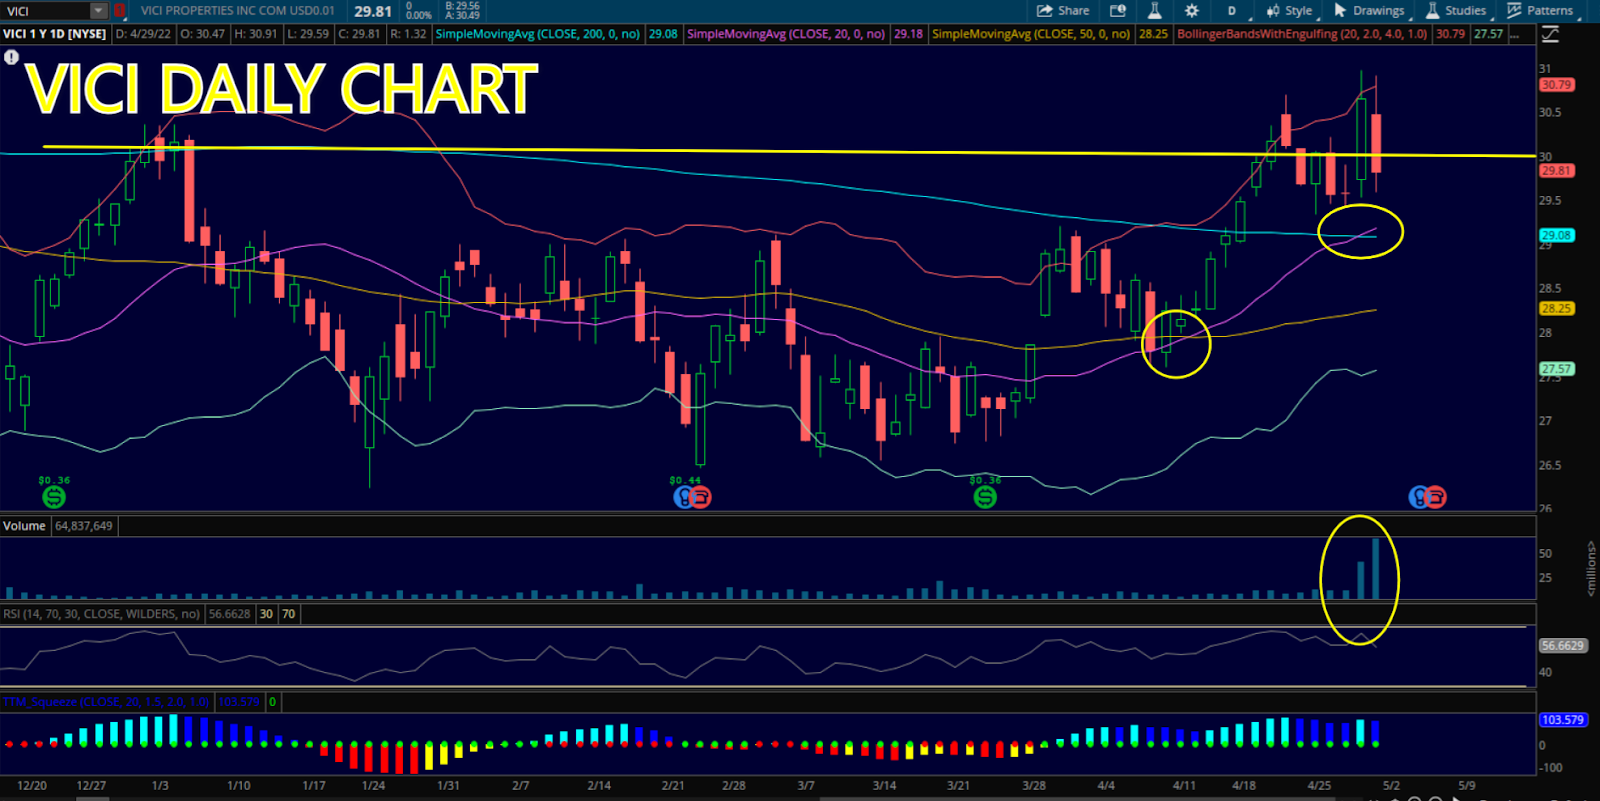Screen dimensions: 1600x801
Task: Click the range value R: 1.32
Action: 408,34
